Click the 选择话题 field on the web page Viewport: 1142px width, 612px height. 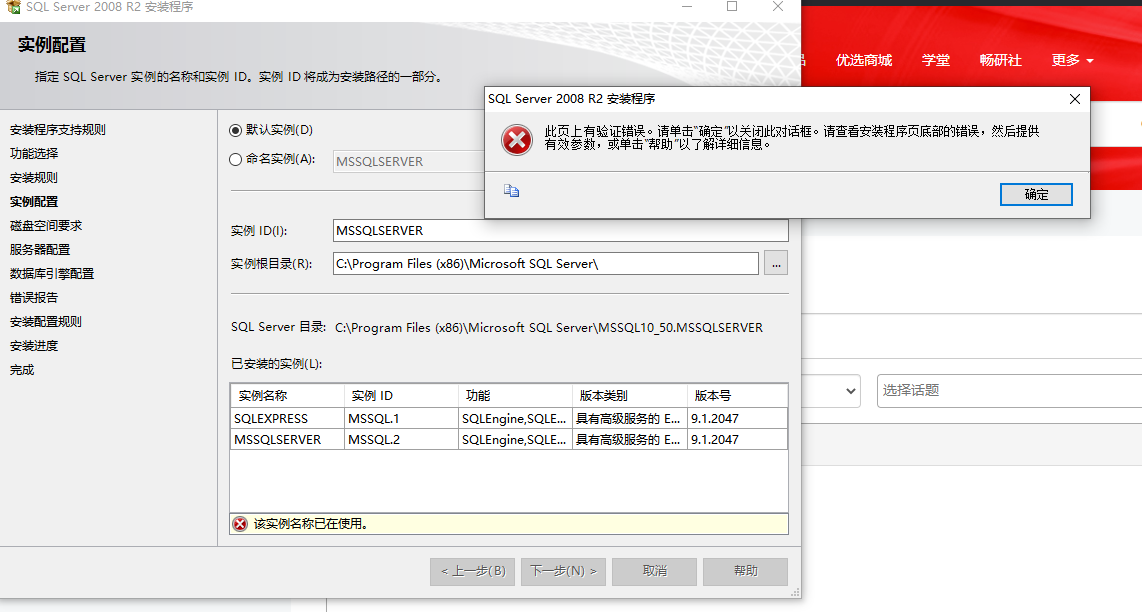coord(1009,391)
